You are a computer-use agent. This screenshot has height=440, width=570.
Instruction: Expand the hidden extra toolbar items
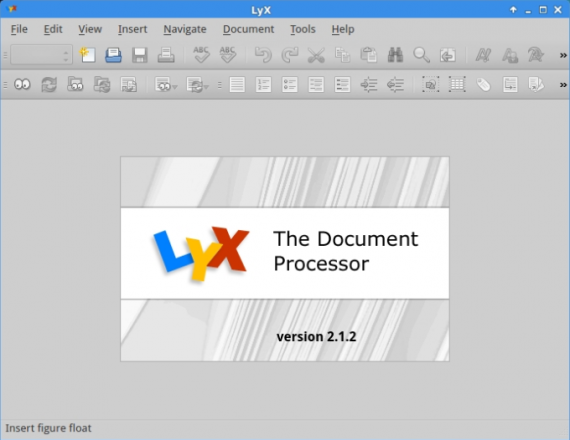[x=563, y=85]
